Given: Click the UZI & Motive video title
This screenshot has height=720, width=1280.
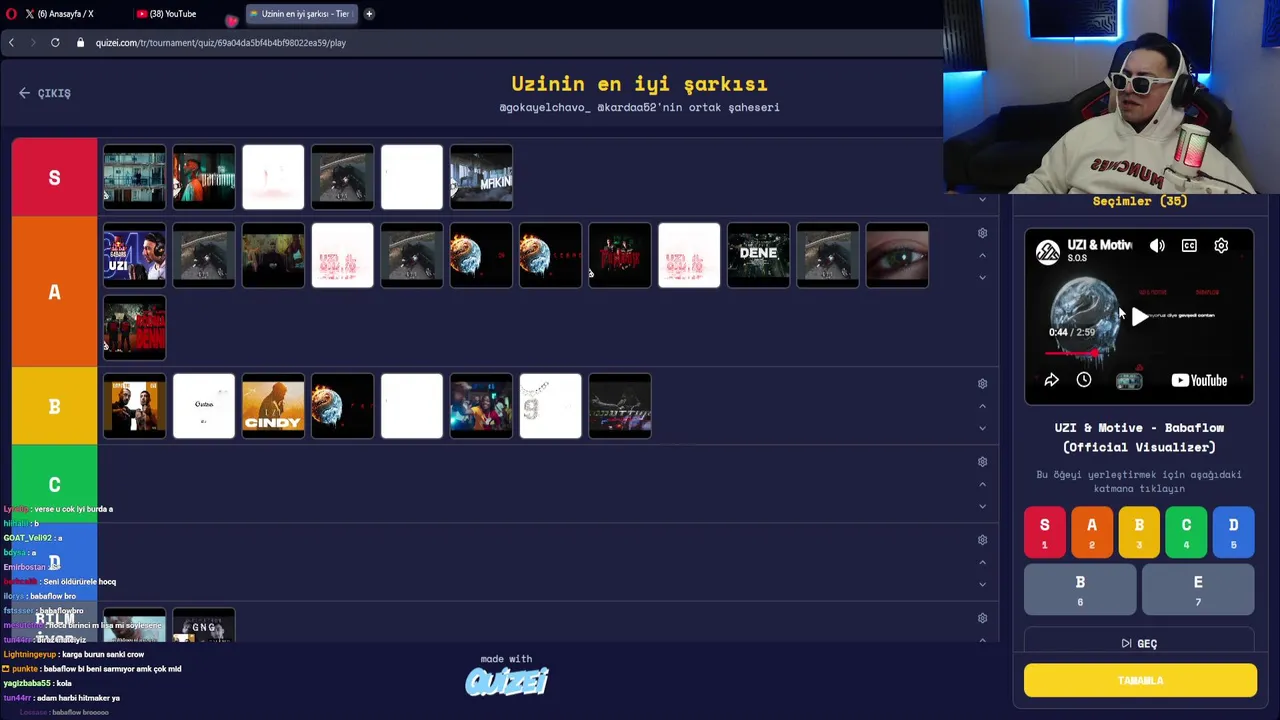Looking at the screenshot, I should tap(1139, 437).
